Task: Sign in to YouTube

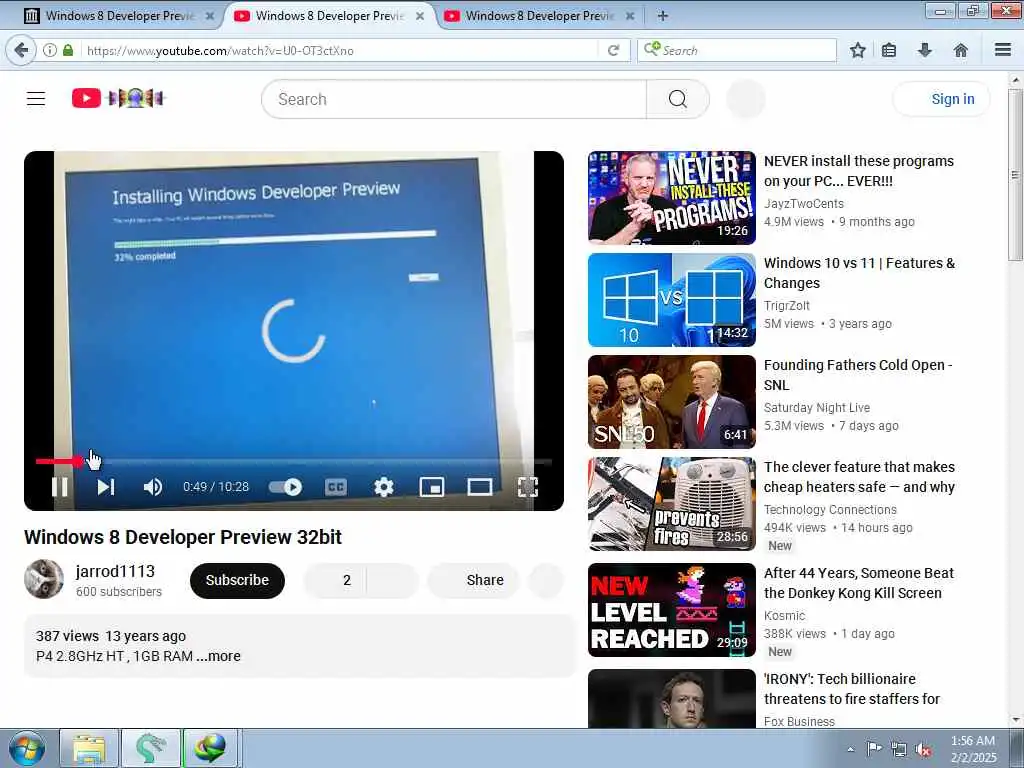Action: [941, 99]
